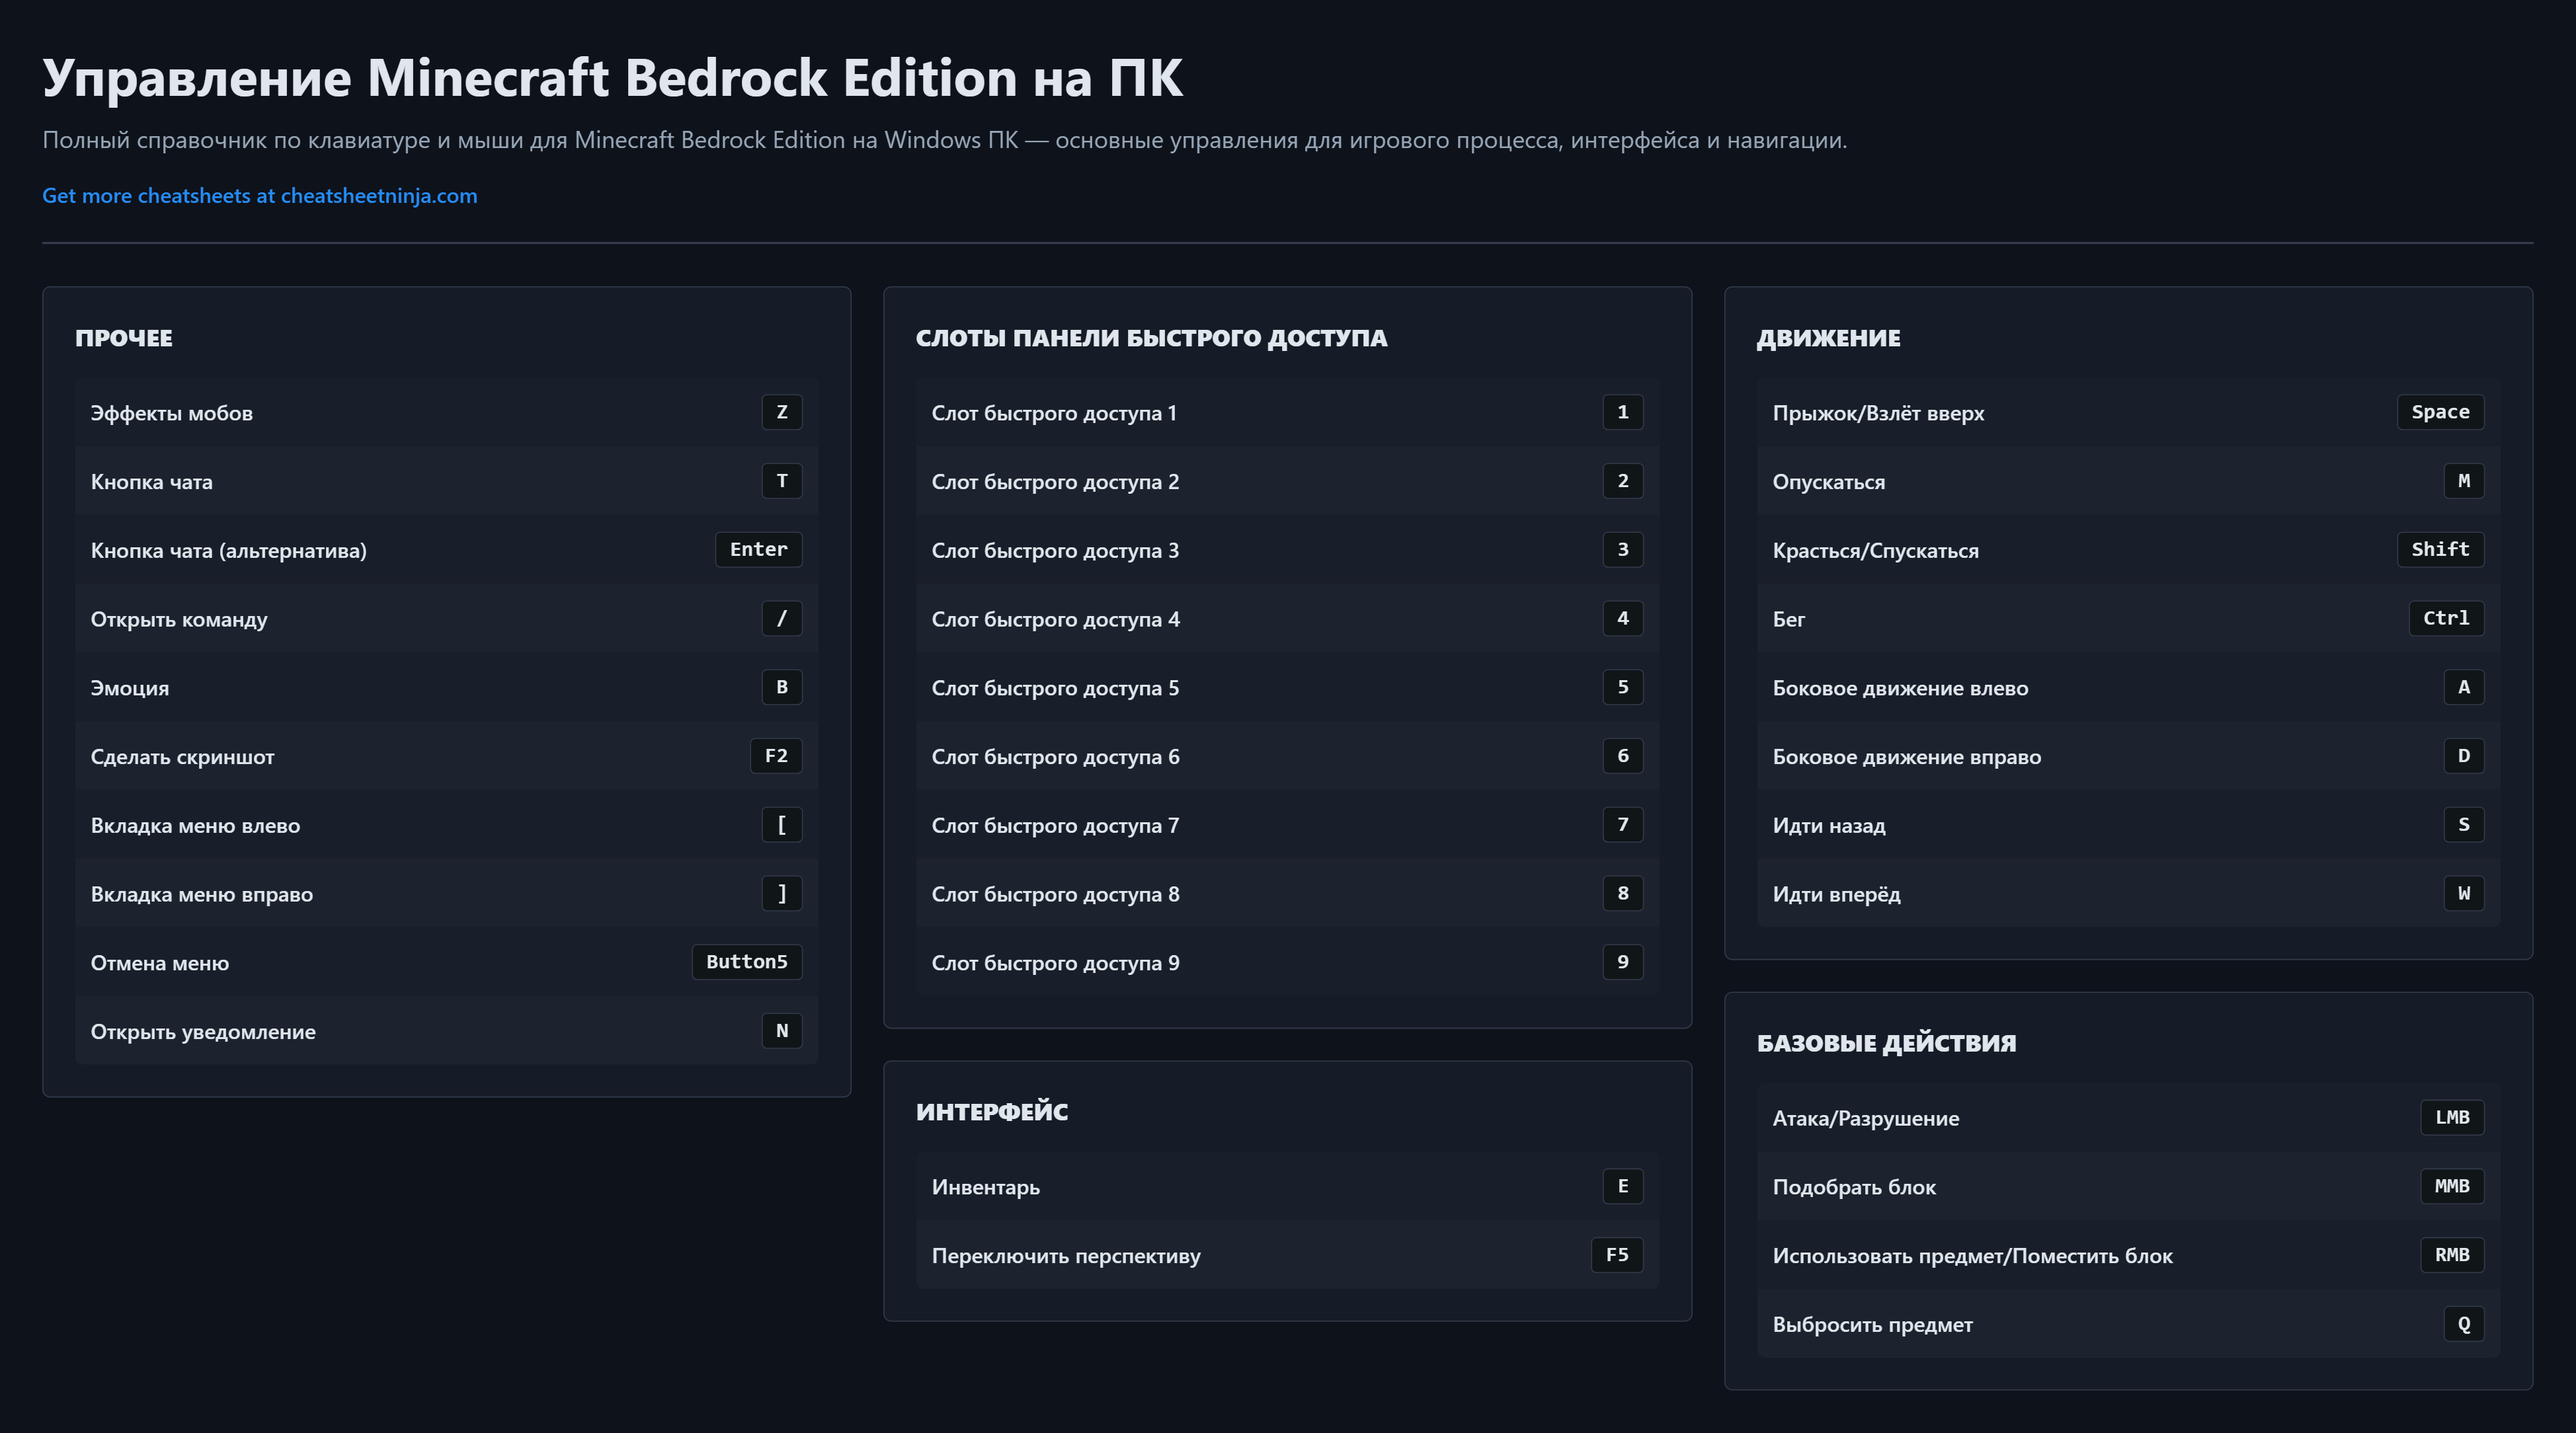2576x1433 pixels.
Task: Click the Space key badge for jumping
Action: [x=2439, y=412]
